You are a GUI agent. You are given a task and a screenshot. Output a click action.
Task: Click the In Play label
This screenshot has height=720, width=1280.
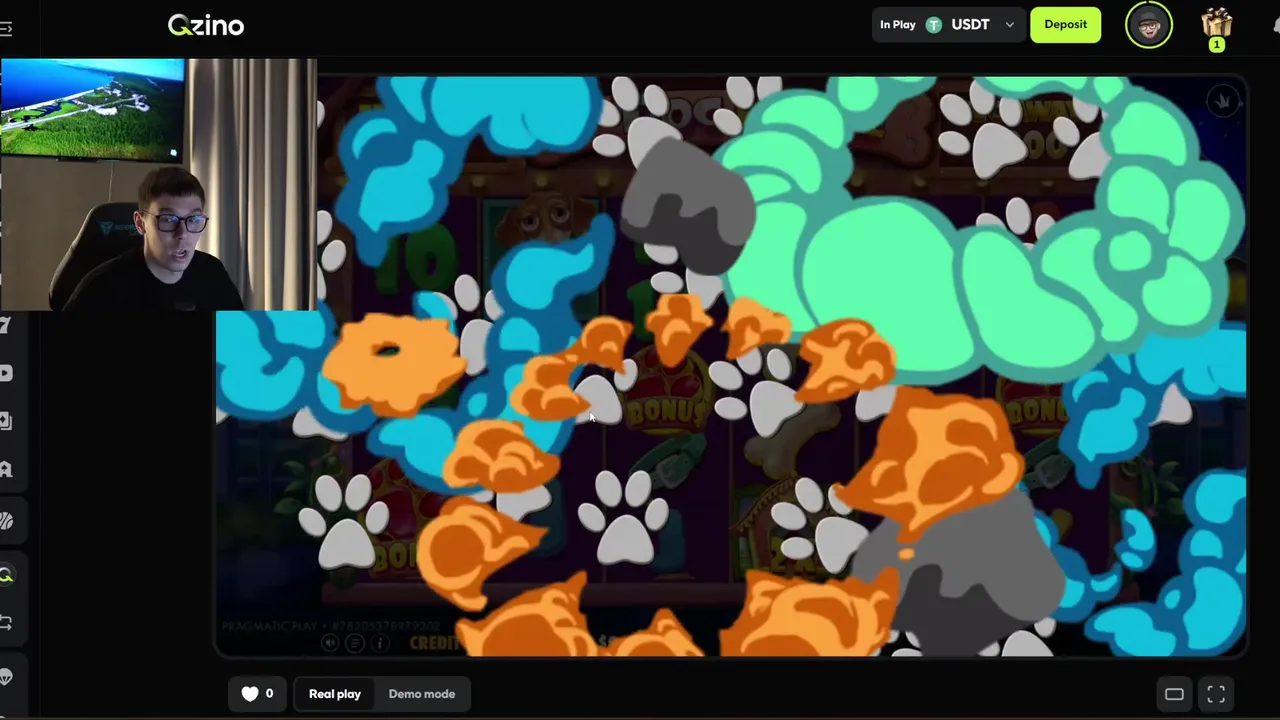click(897, 25)
